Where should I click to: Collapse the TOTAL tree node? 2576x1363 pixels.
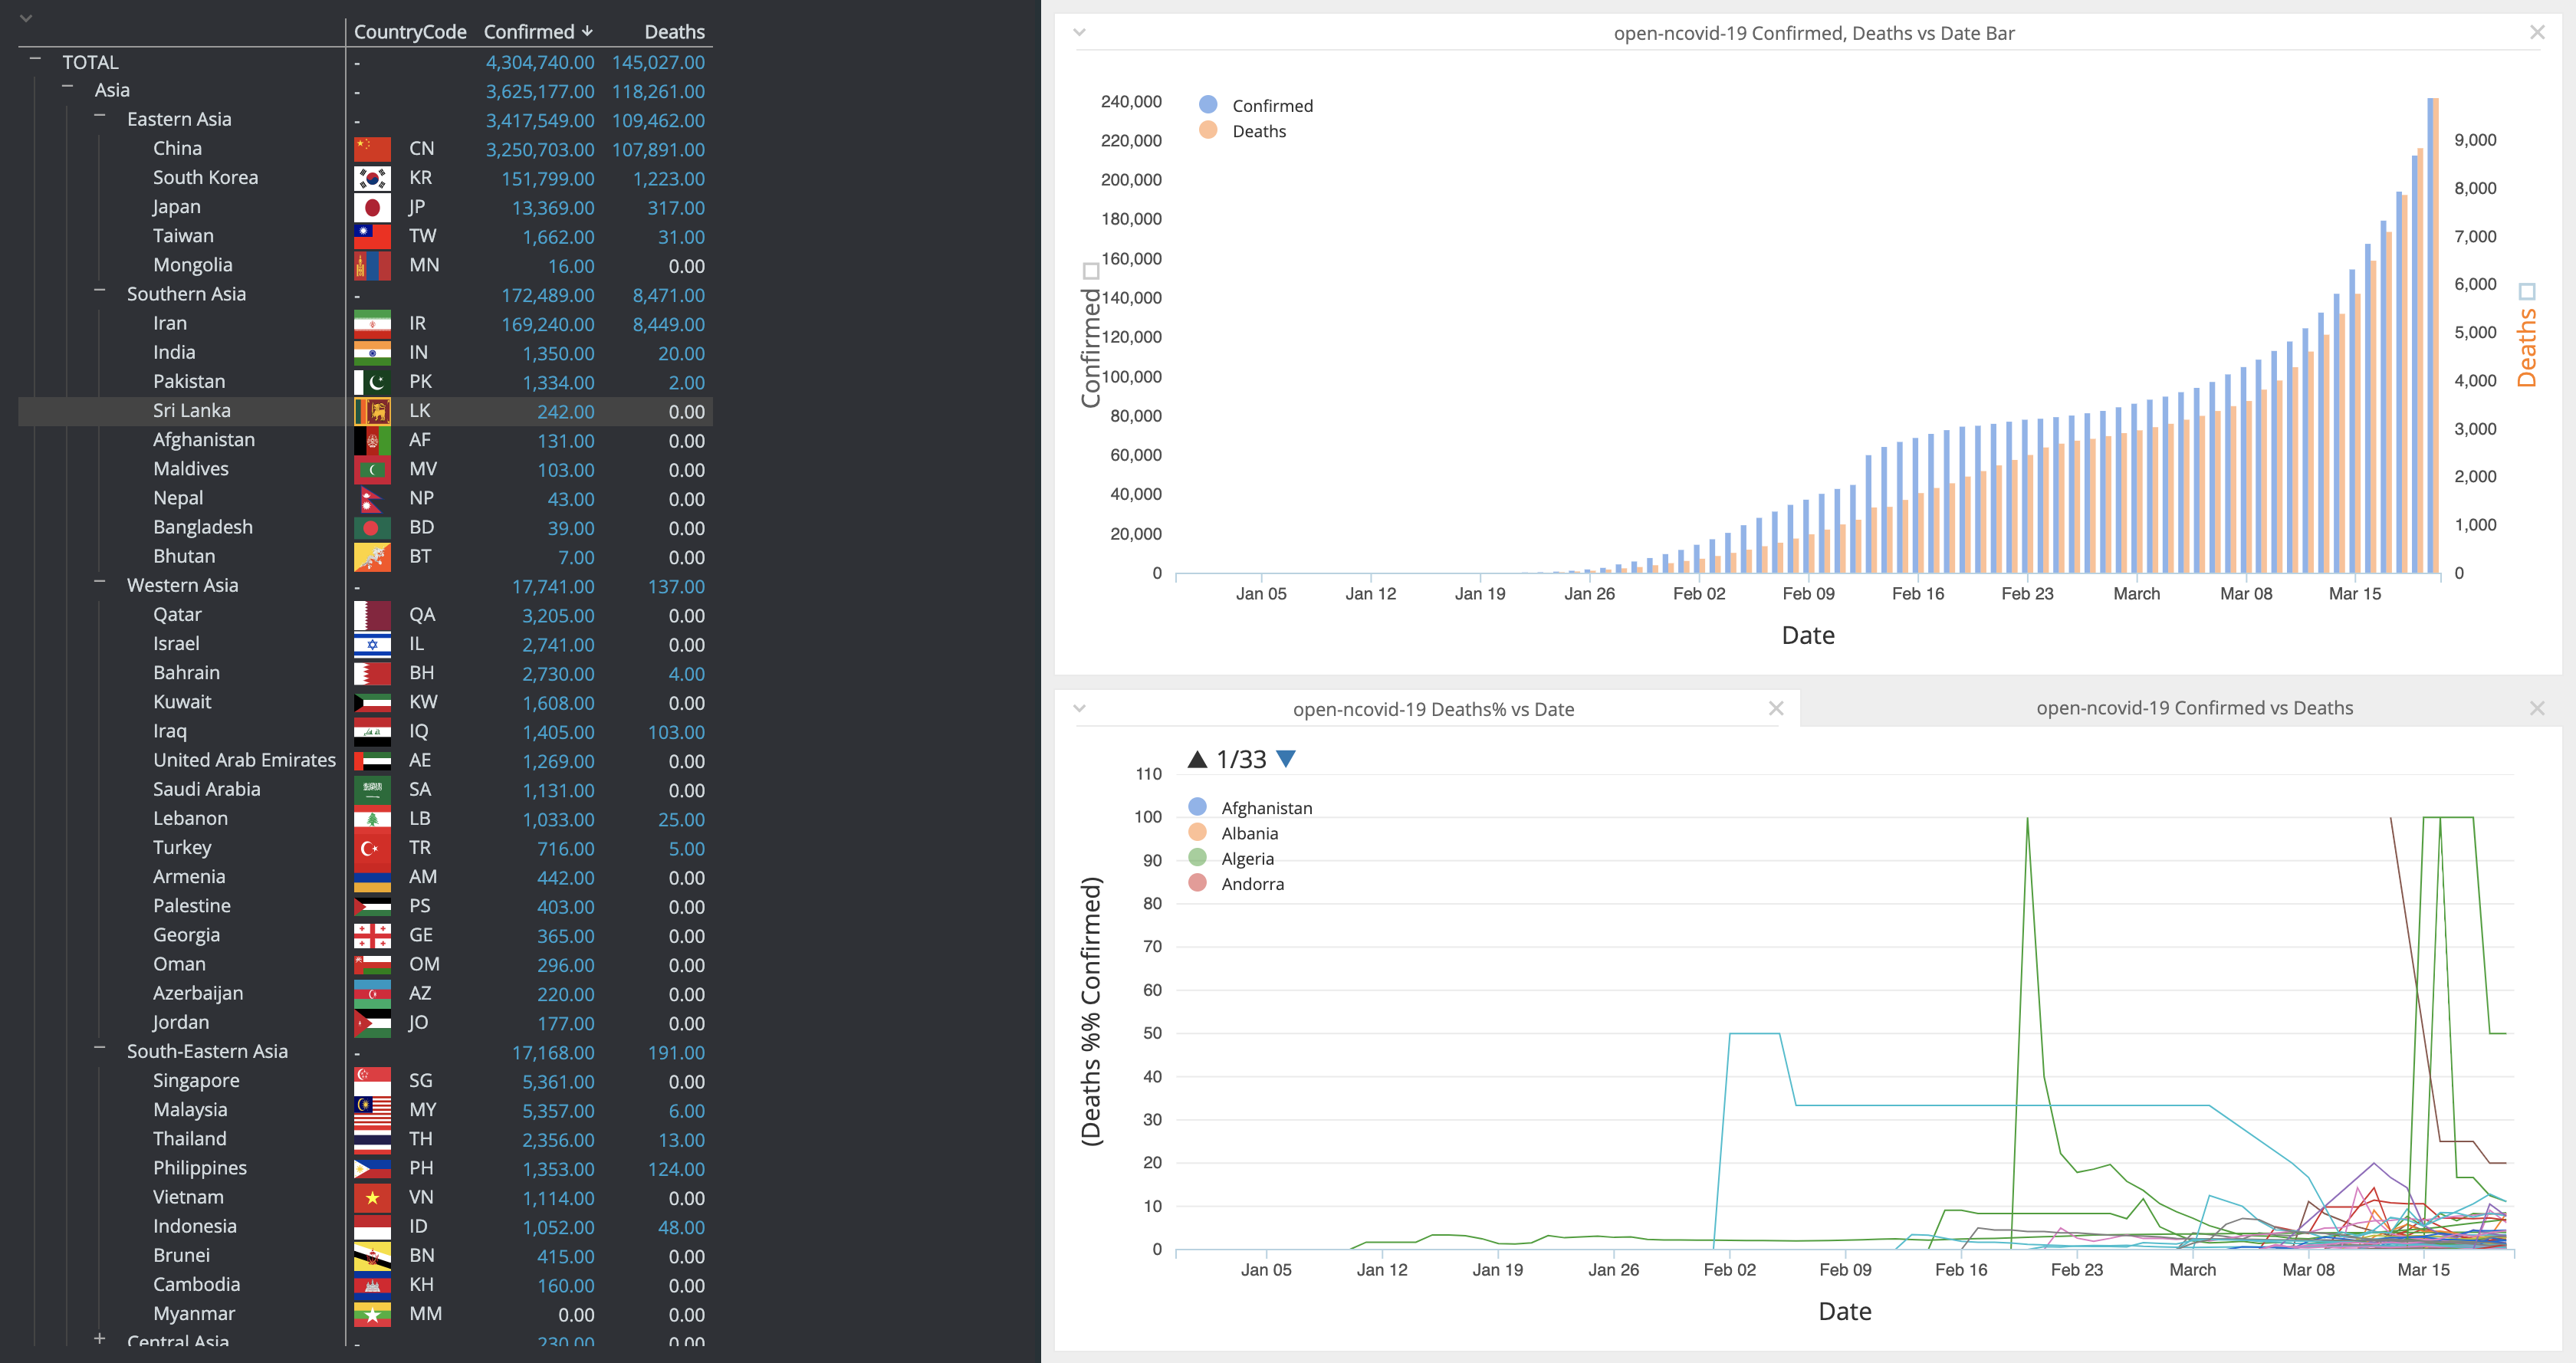click(x=35, y=60)
